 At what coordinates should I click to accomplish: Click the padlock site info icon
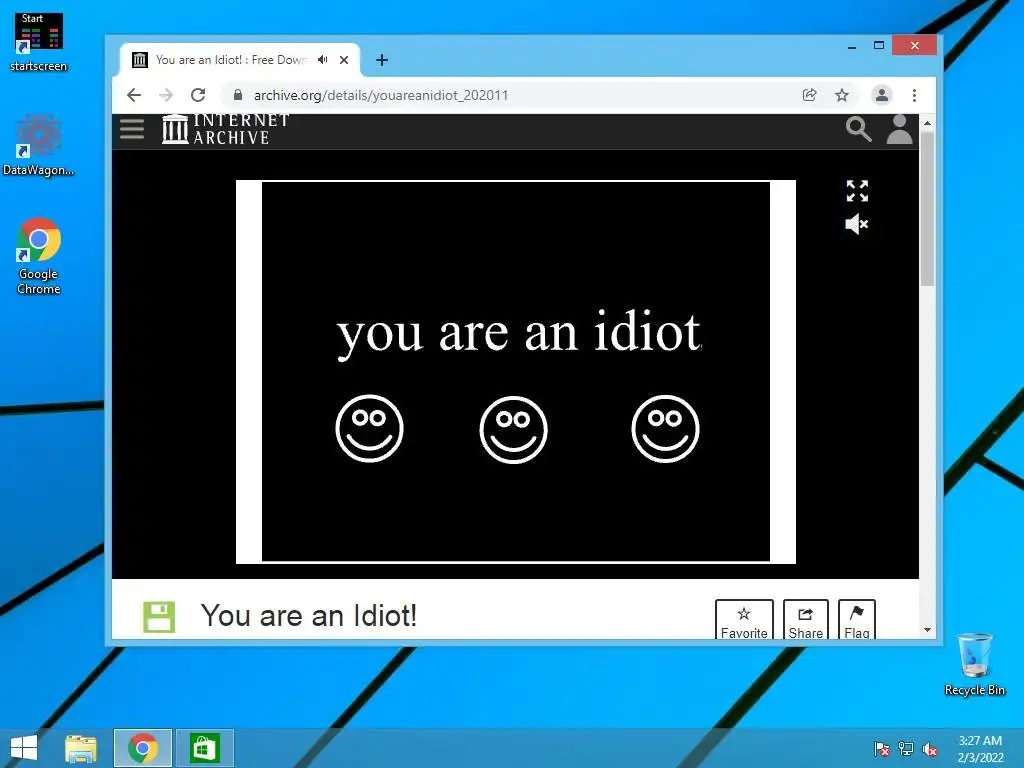point(238,95)
